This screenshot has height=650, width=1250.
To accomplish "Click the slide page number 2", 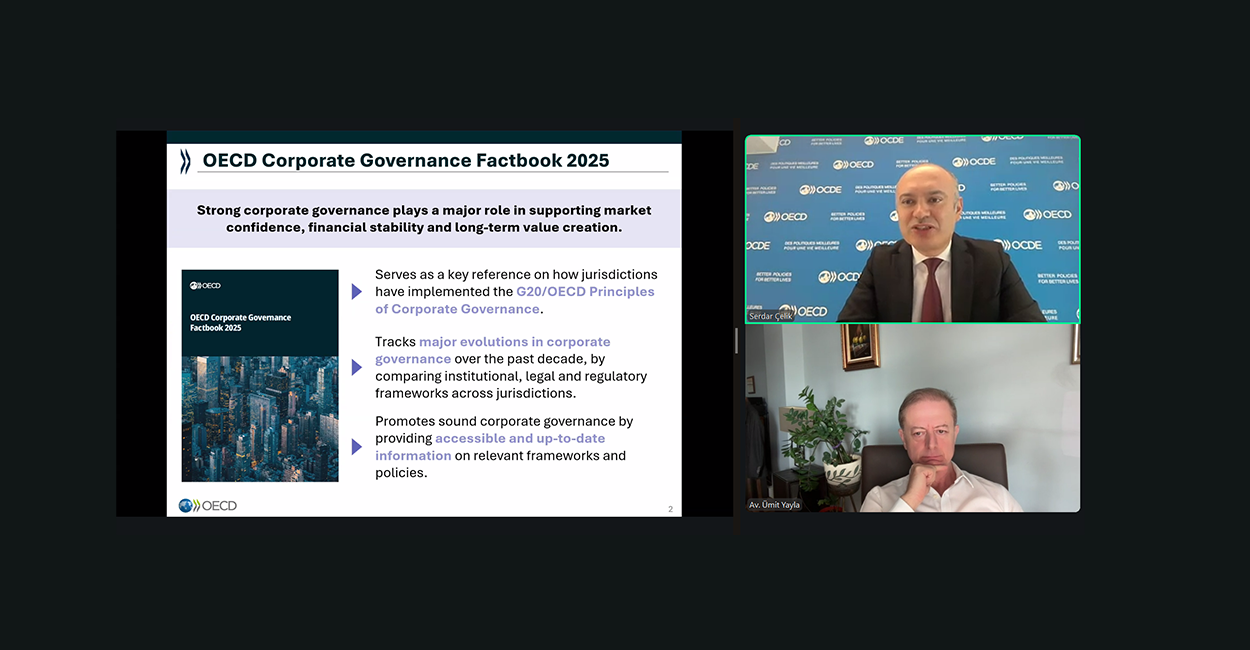I will pyautogui.click(x=670, y=509).
